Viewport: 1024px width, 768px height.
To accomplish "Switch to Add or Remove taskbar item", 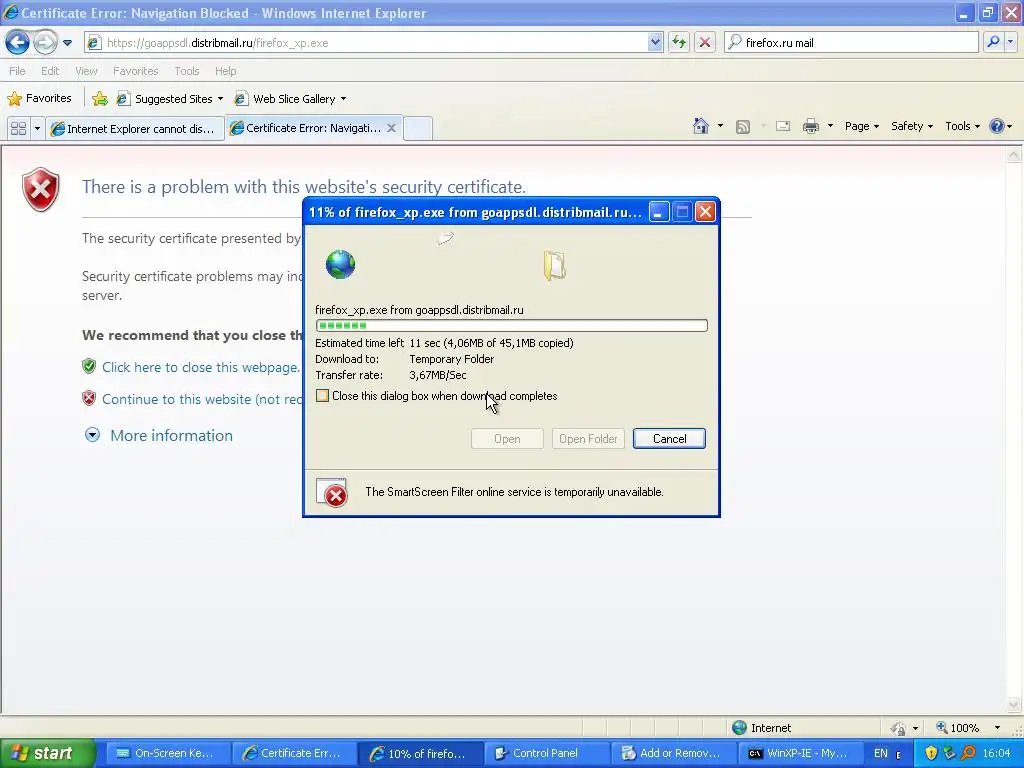I will tap(675, 753).
